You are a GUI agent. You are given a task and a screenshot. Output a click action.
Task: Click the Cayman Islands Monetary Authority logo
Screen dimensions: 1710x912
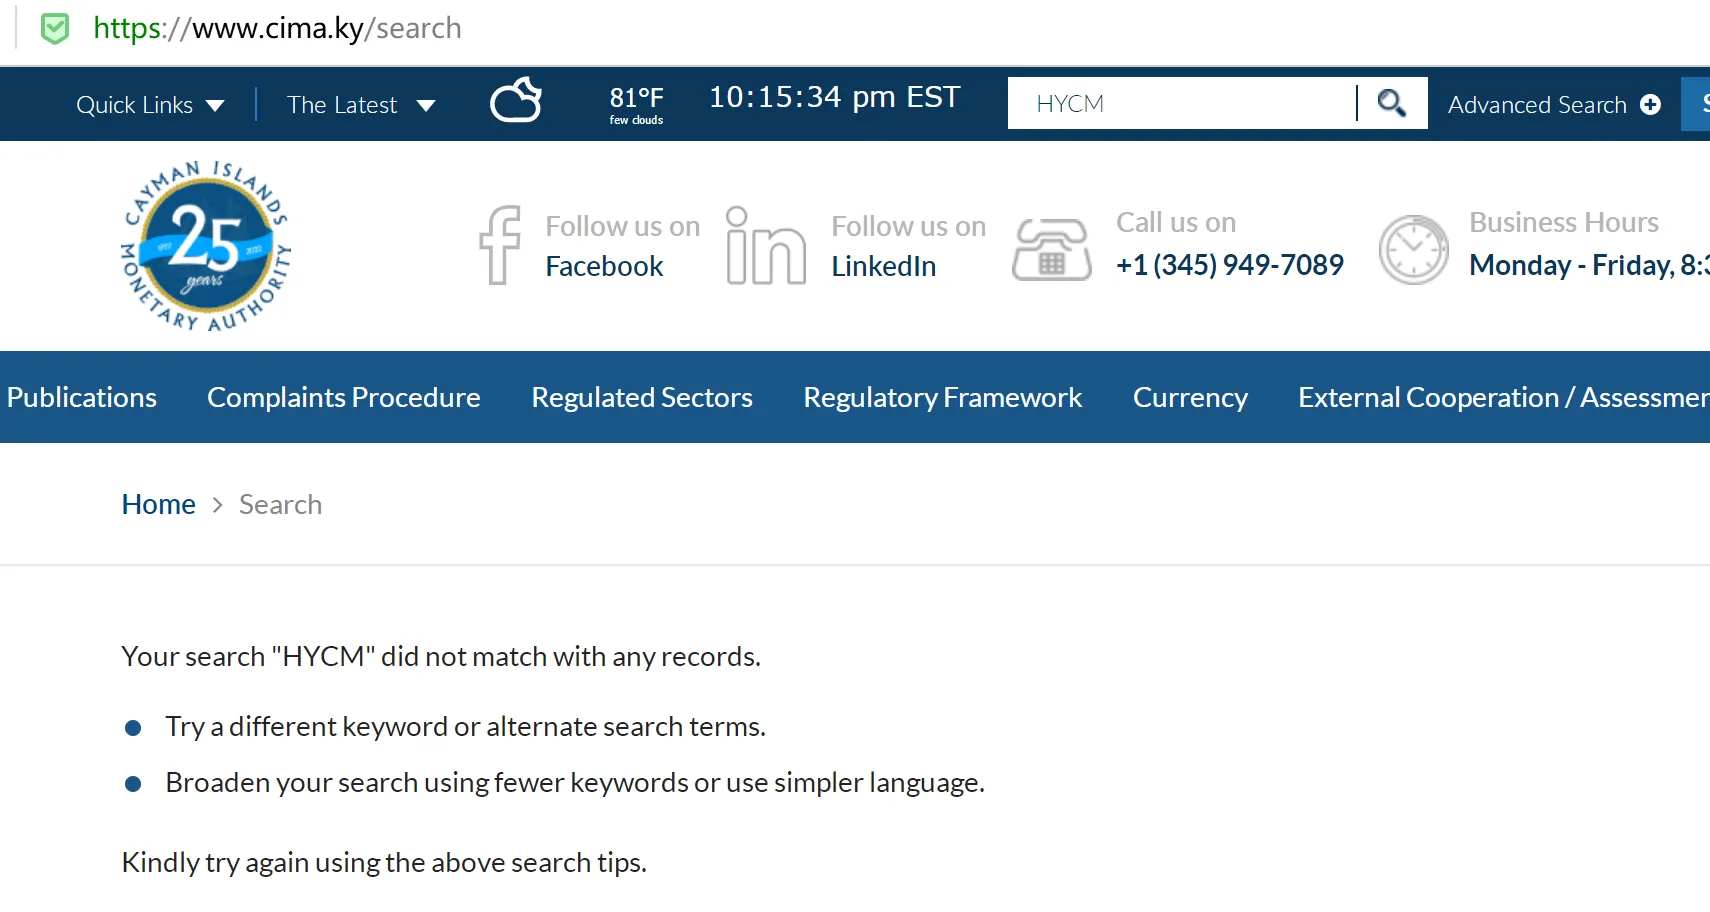click(x=206, y=245)
